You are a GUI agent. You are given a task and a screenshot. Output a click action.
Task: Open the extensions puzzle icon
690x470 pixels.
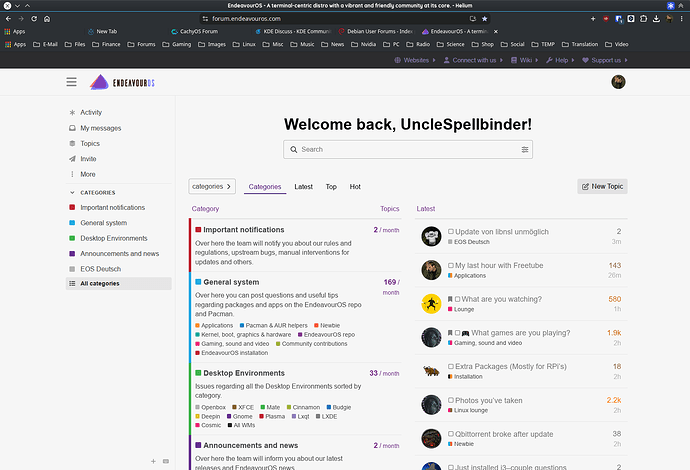click(643, 18)
